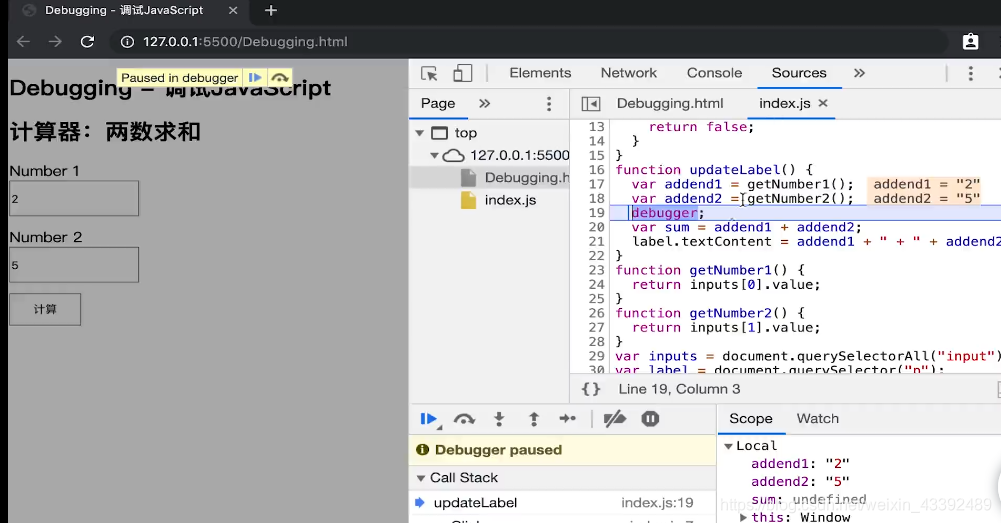Viewport: 1001px width, 523px height.
Task: Click the Number 1 input field
Action: pyautogui.click(x=74, y=199)
